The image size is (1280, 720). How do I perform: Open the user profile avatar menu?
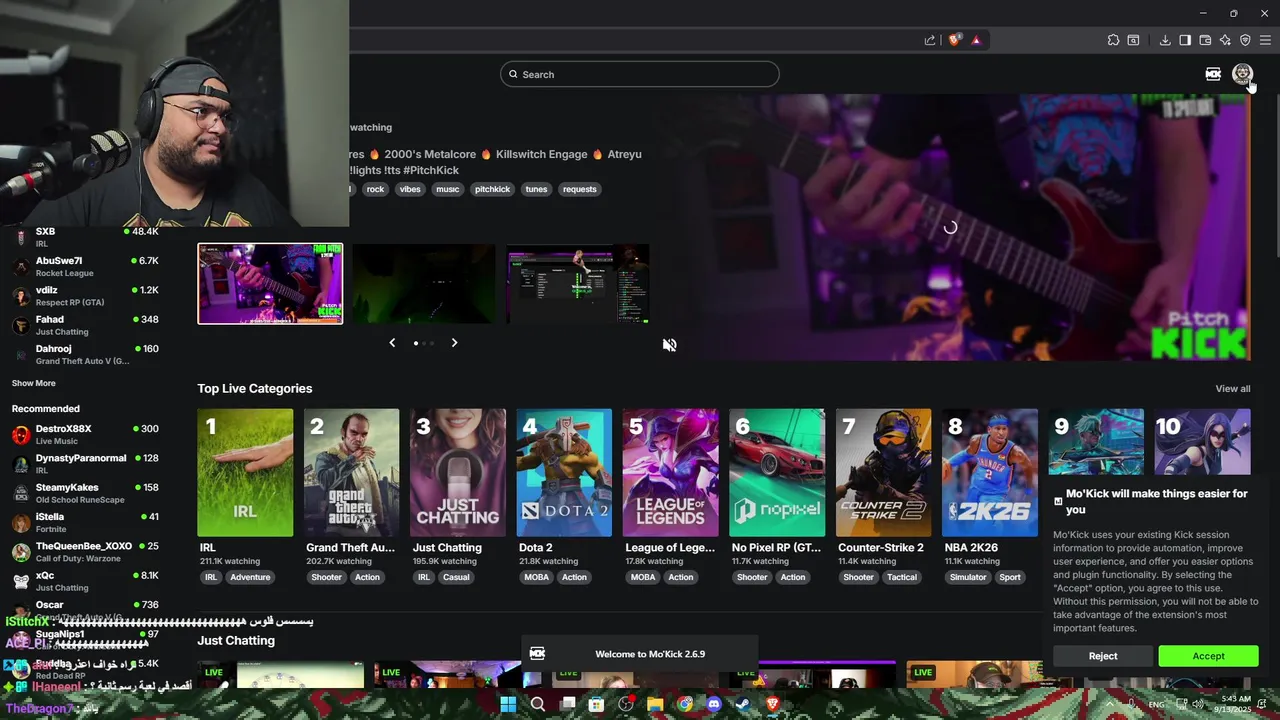(1242, 74)
